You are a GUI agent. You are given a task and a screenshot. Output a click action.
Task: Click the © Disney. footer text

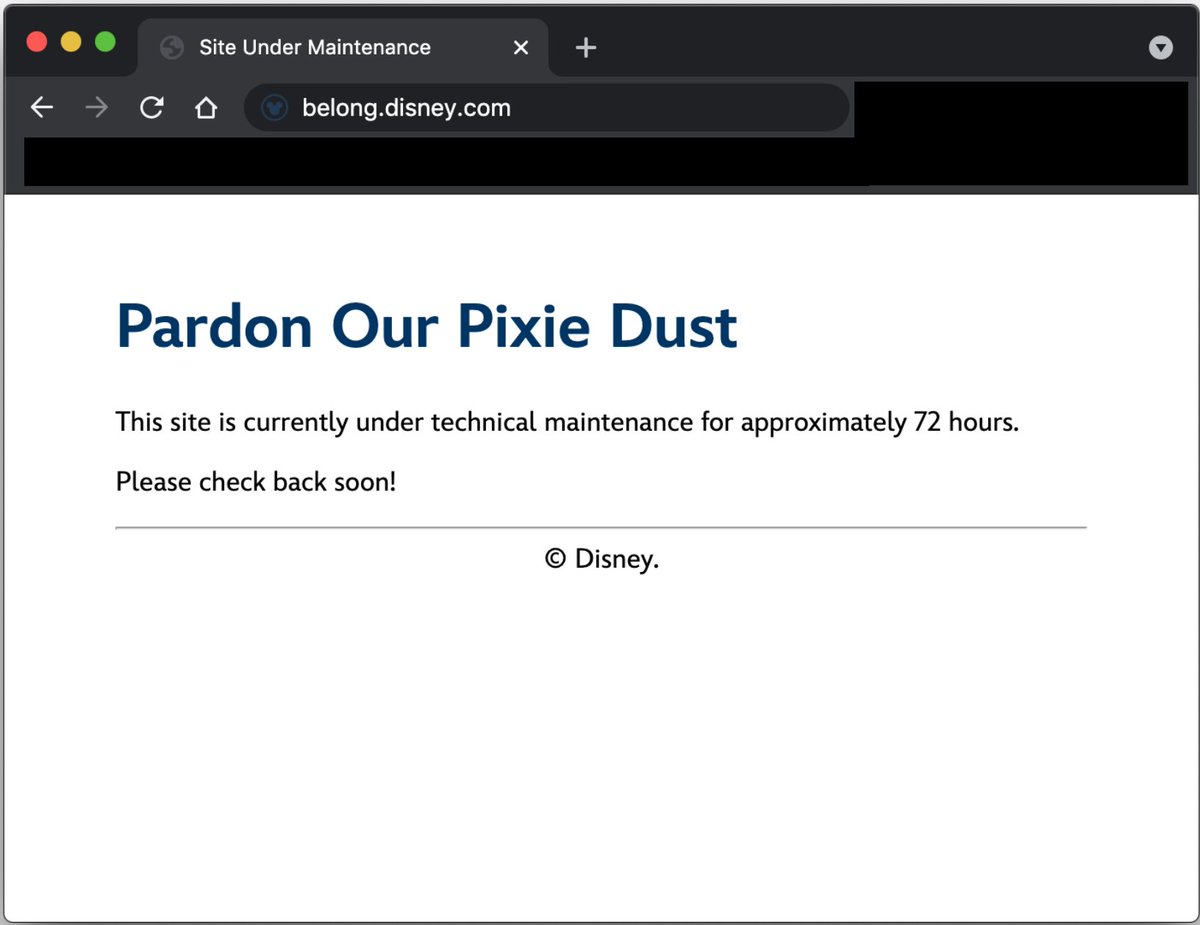[x=602, y=558]
